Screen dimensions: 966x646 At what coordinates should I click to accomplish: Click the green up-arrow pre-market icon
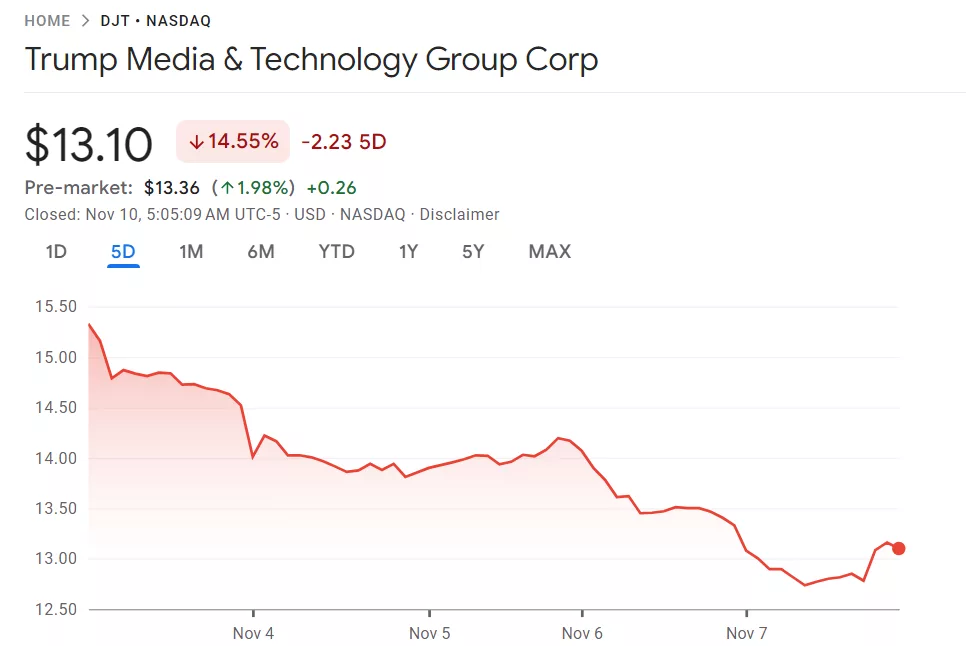click(x=229, y=187)
